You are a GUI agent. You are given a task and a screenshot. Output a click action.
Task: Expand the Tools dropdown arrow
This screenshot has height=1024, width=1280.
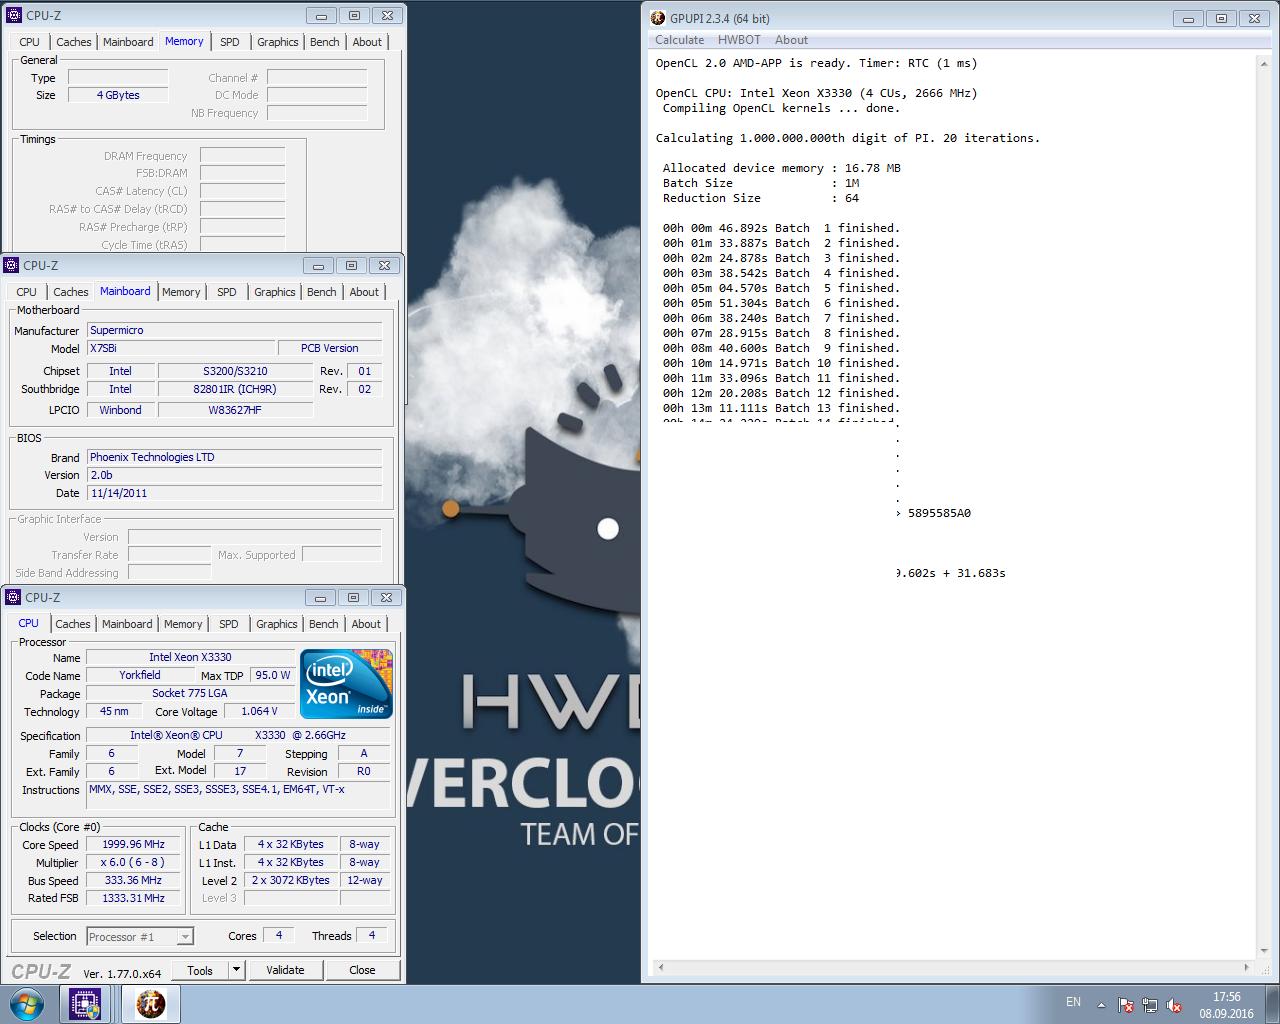[237, 970]
